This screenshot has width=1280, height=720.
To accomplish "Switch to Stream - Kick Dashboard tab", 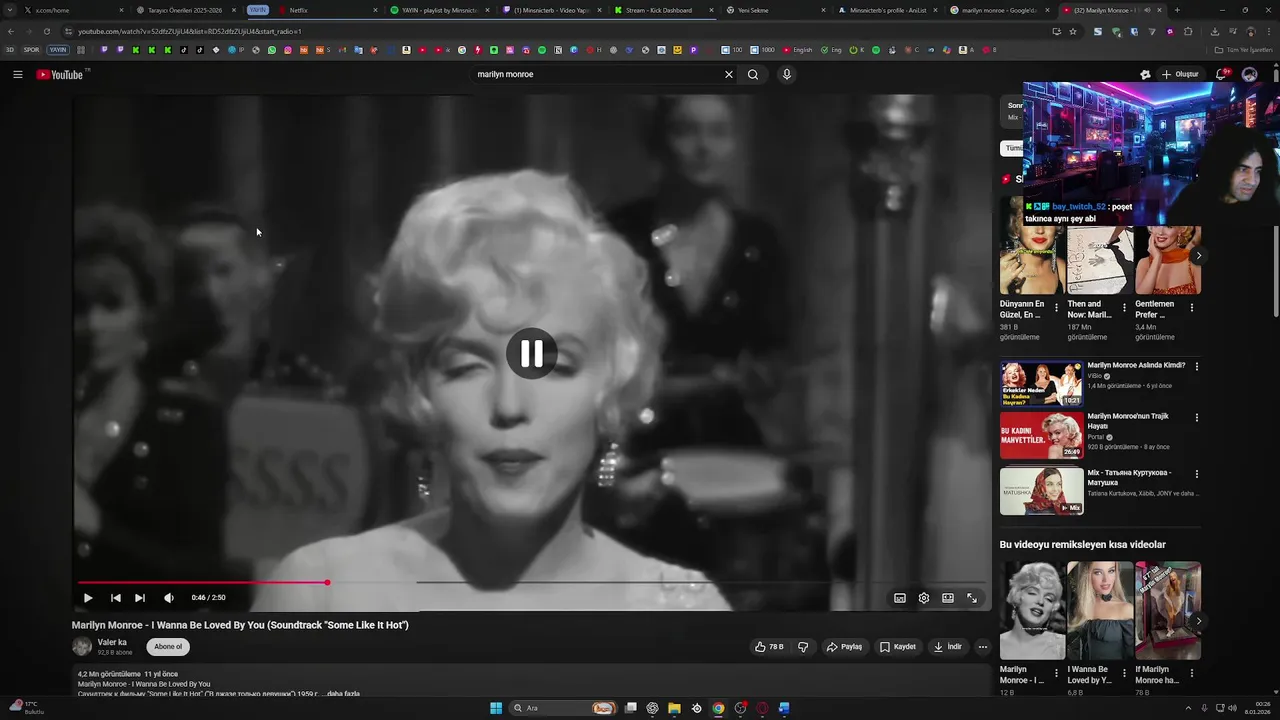I will pyautogui.click(x=660, y=10).
